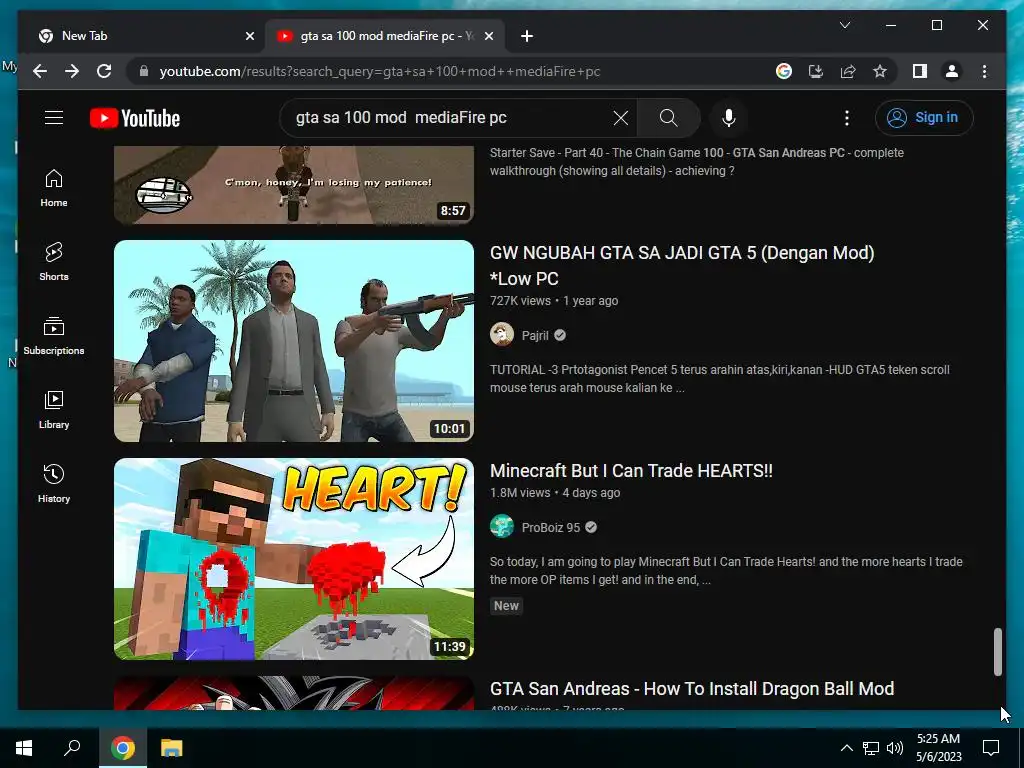This screenshot has width=1024, height=768.
Task: Open Library in the sidebar
Action: pyautogui.click(x=54, y=409)
